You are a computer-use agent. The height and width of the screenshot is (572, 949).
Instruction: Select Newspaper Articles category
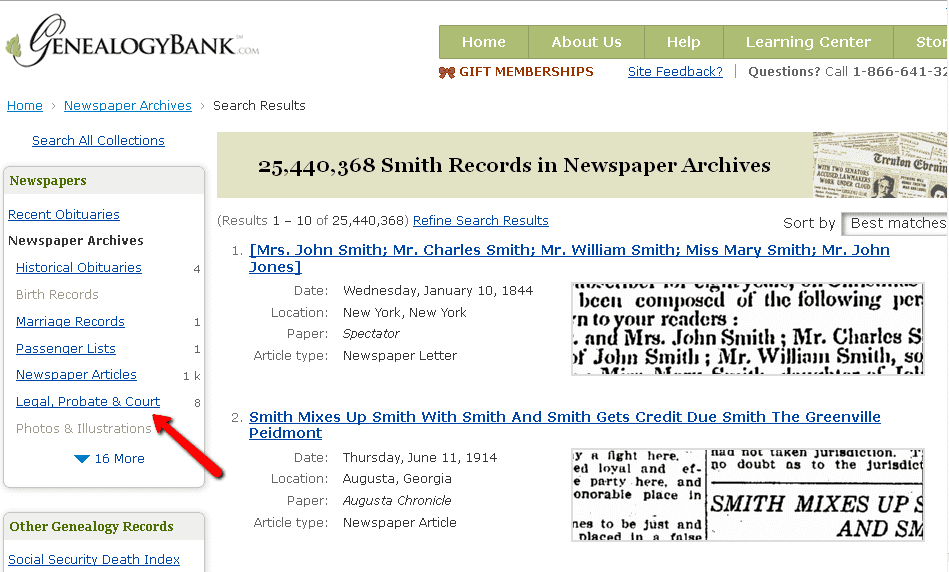pos(76,375)
